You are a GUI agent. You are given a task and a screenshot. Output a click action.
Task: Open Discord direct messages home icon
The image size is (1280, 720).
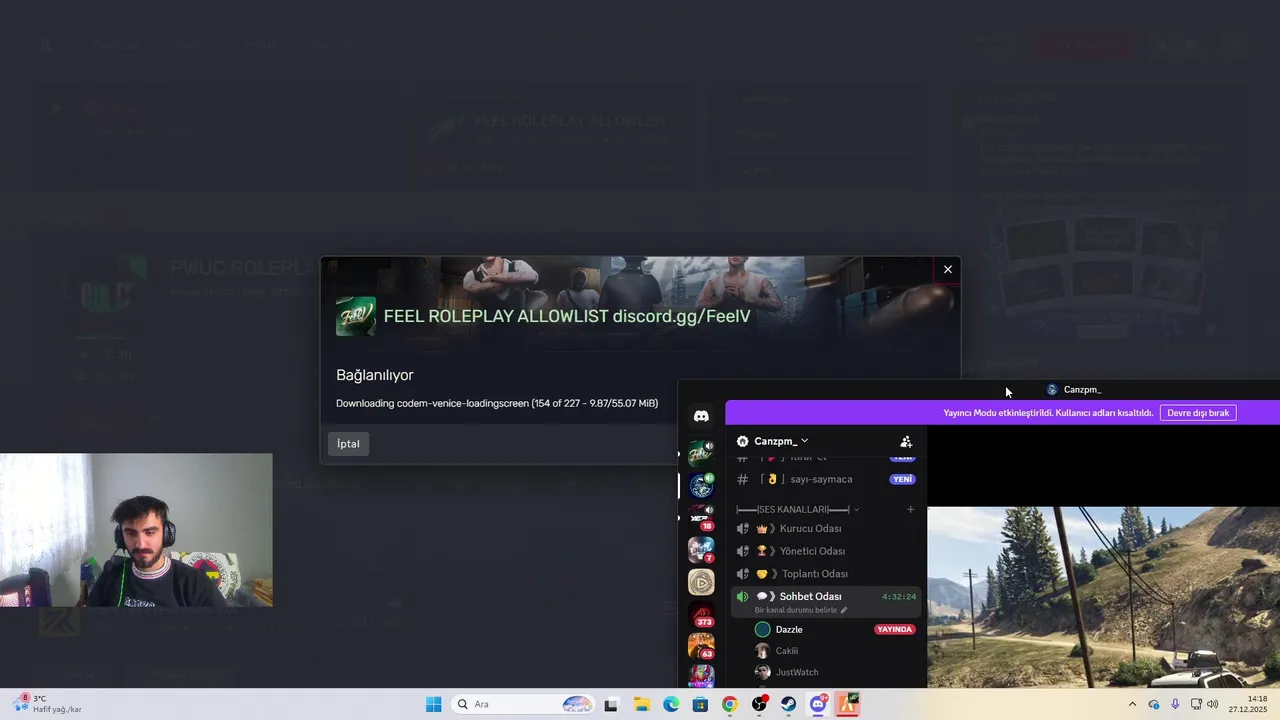point(701,416)
